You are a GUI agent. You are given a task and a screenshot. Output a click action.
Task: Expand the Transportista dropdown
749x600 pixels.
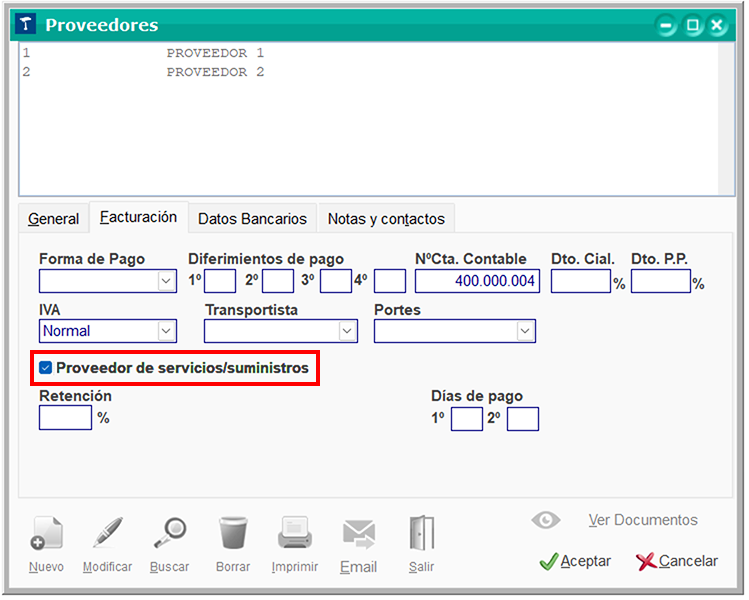coord(347,331)
